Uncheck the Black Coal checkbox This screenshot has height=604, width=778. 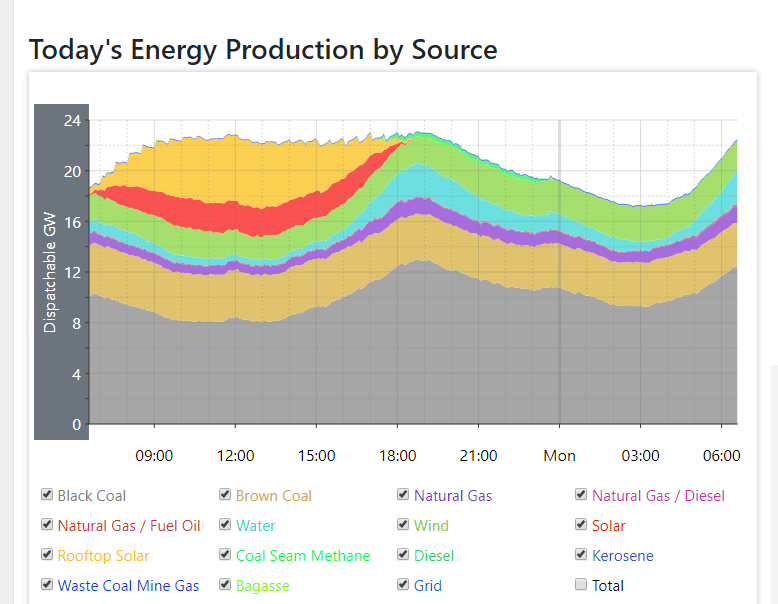click(47, 495)
